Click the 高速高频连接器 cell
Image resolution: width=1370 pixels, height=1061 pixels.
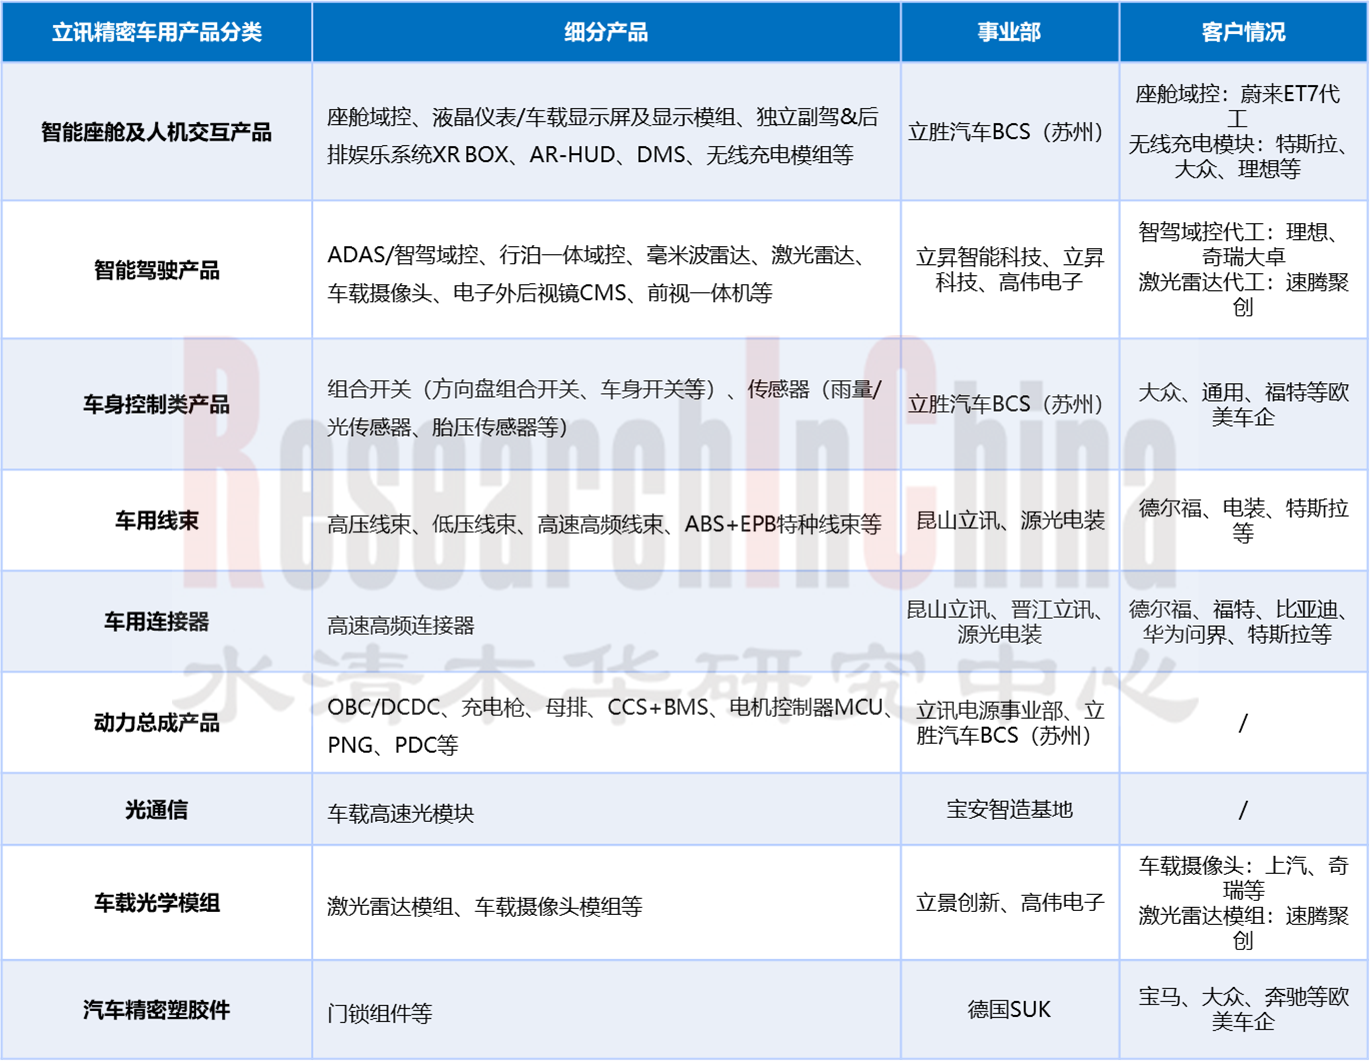click(x=606, y=622)
